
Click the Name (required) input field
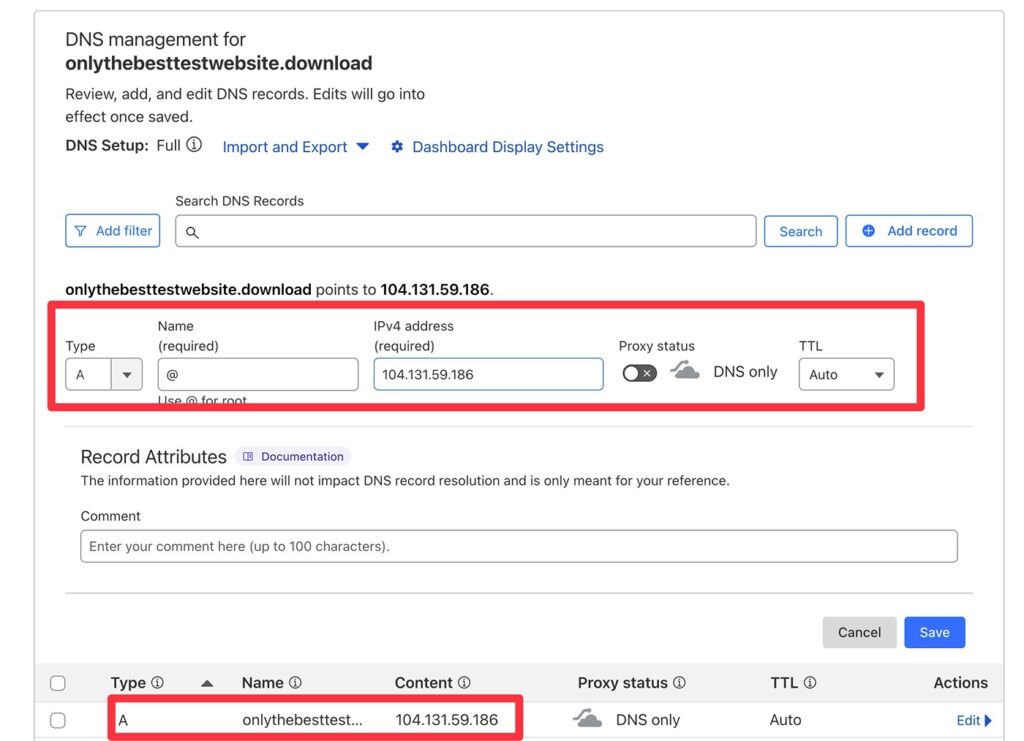pos(258,375)
